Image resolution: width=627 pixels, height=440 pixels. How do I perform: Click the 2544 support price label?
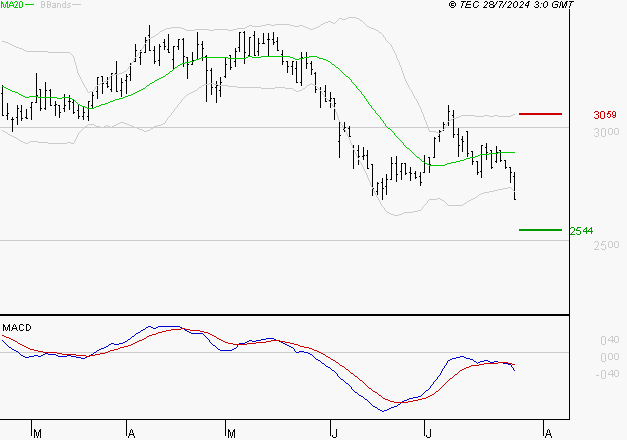point(581,231)
